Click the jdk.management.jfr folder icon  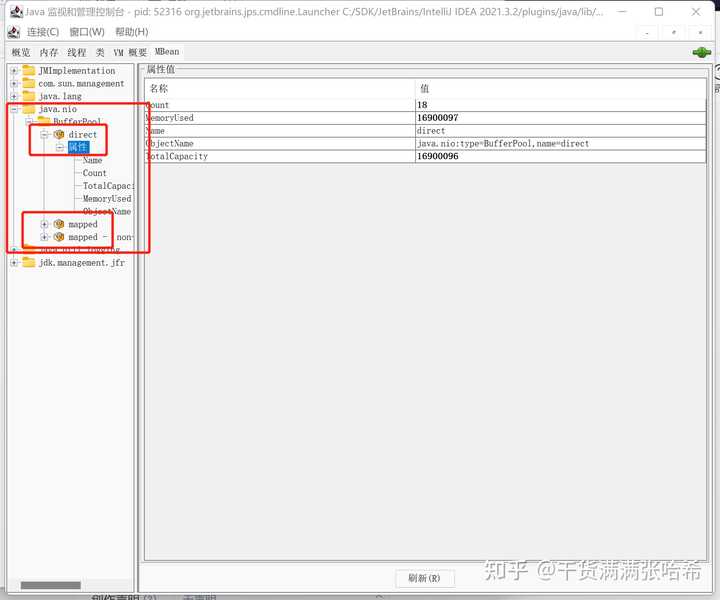pos(29,262)
